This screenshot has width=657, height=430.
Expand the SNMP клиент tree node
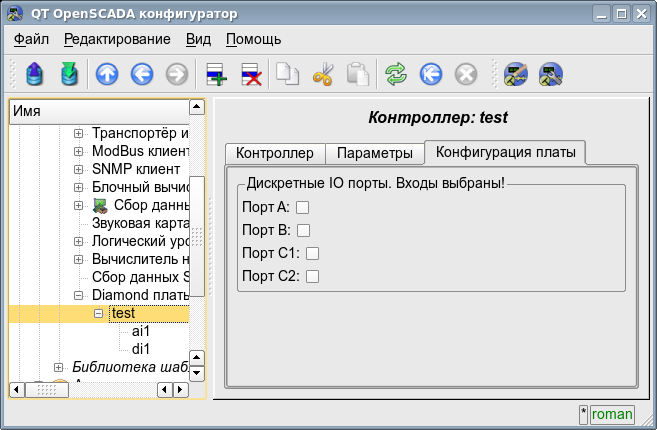coord(80,169)
